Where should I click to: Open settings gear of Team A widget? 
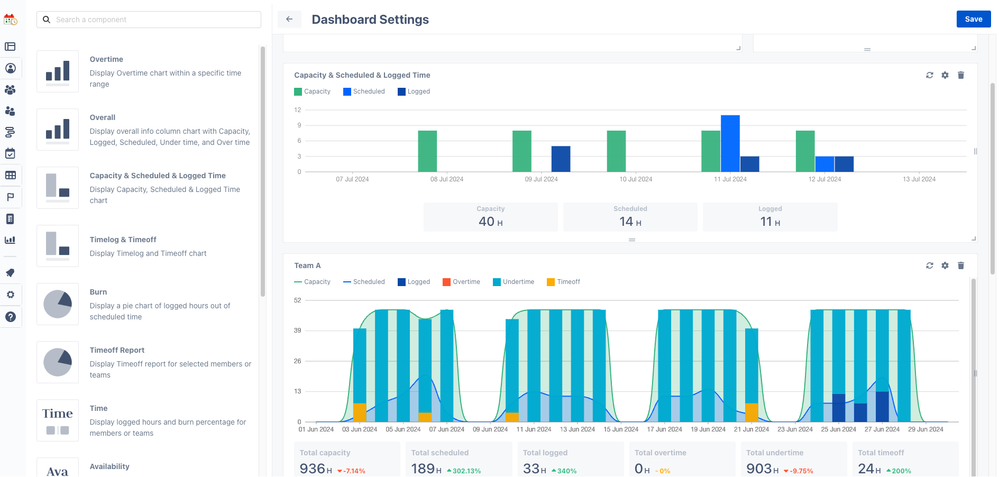pyautogui.click(x=945, y=265)
